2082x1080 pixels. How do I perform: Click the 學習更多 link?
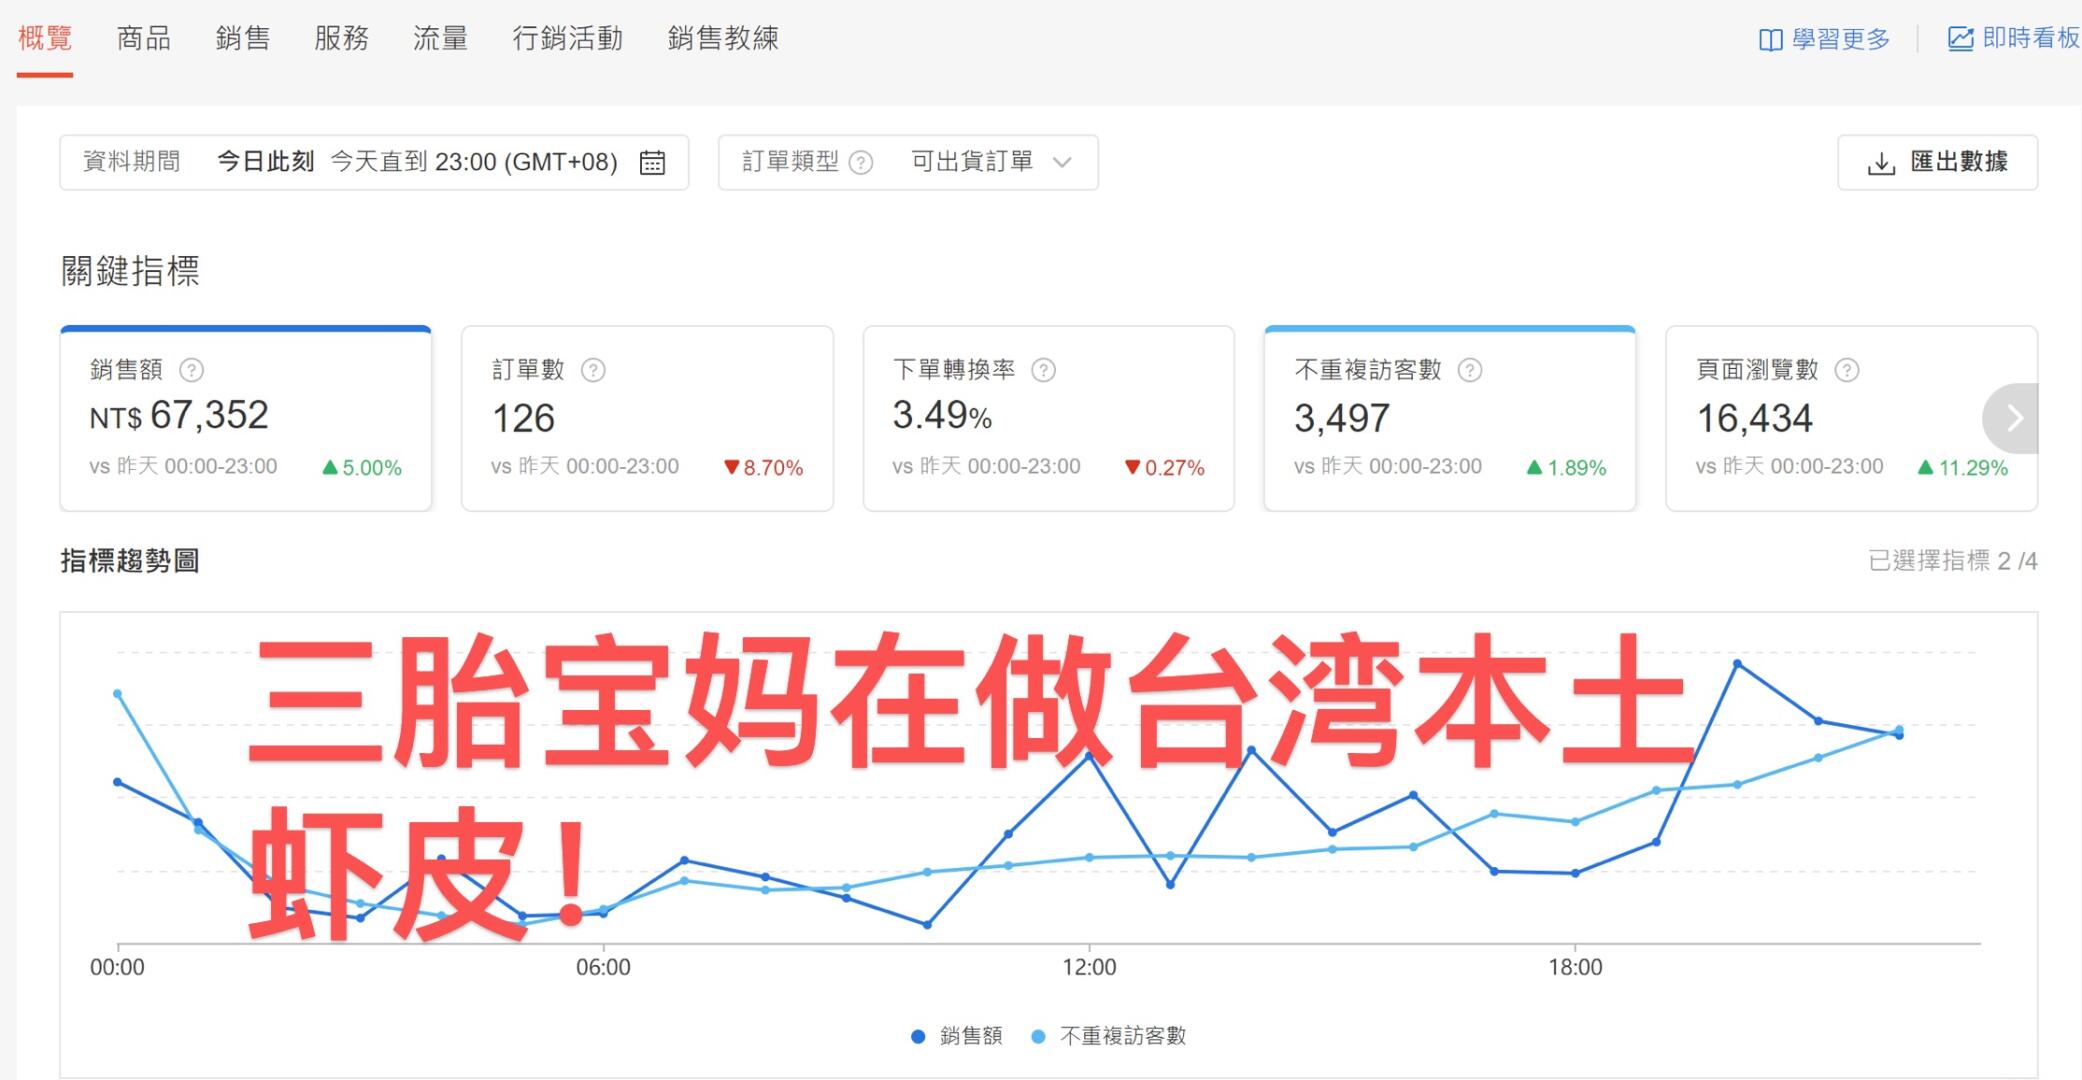point(1825,39)
